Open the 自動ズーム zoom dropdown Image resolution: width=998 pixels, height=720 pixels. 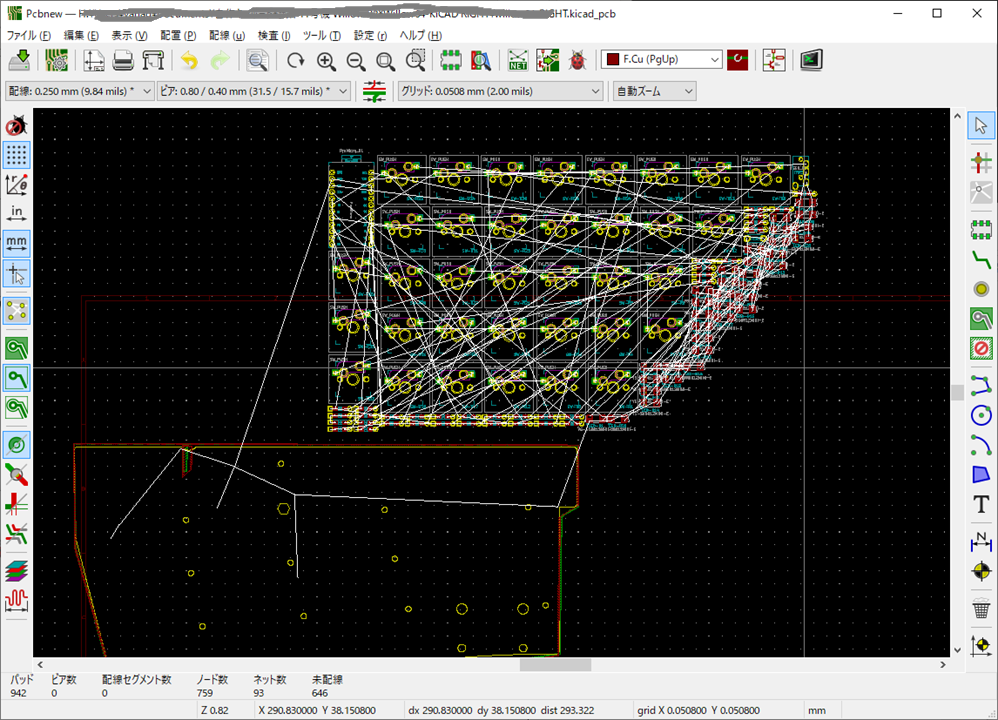pos(653,91)
